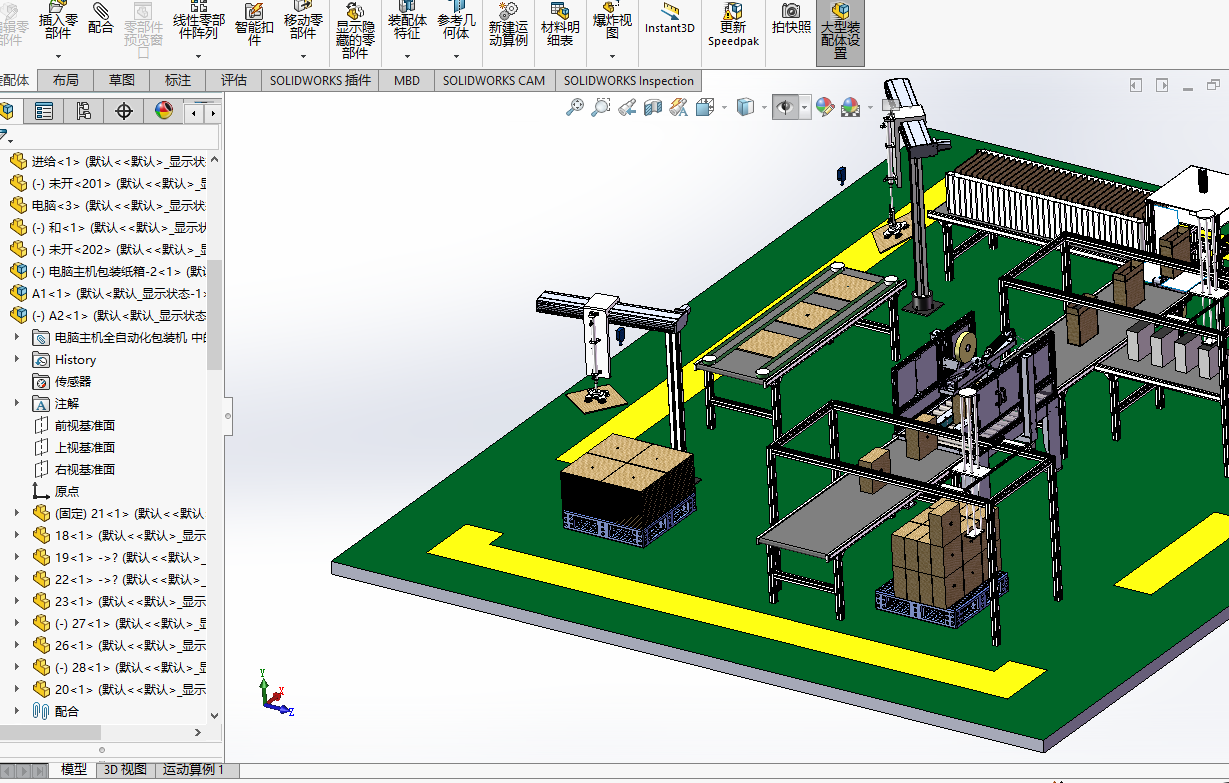This screenshot has width=1229, height=783.
Task: Click the manager tabs right scroll arrow
Action: coord(212,112)
